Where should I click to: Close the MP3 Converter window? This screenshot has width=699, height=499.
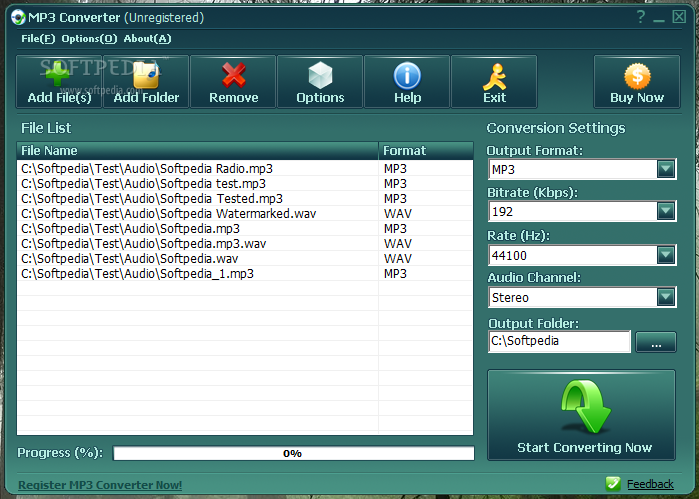click(x=679, y=17)
